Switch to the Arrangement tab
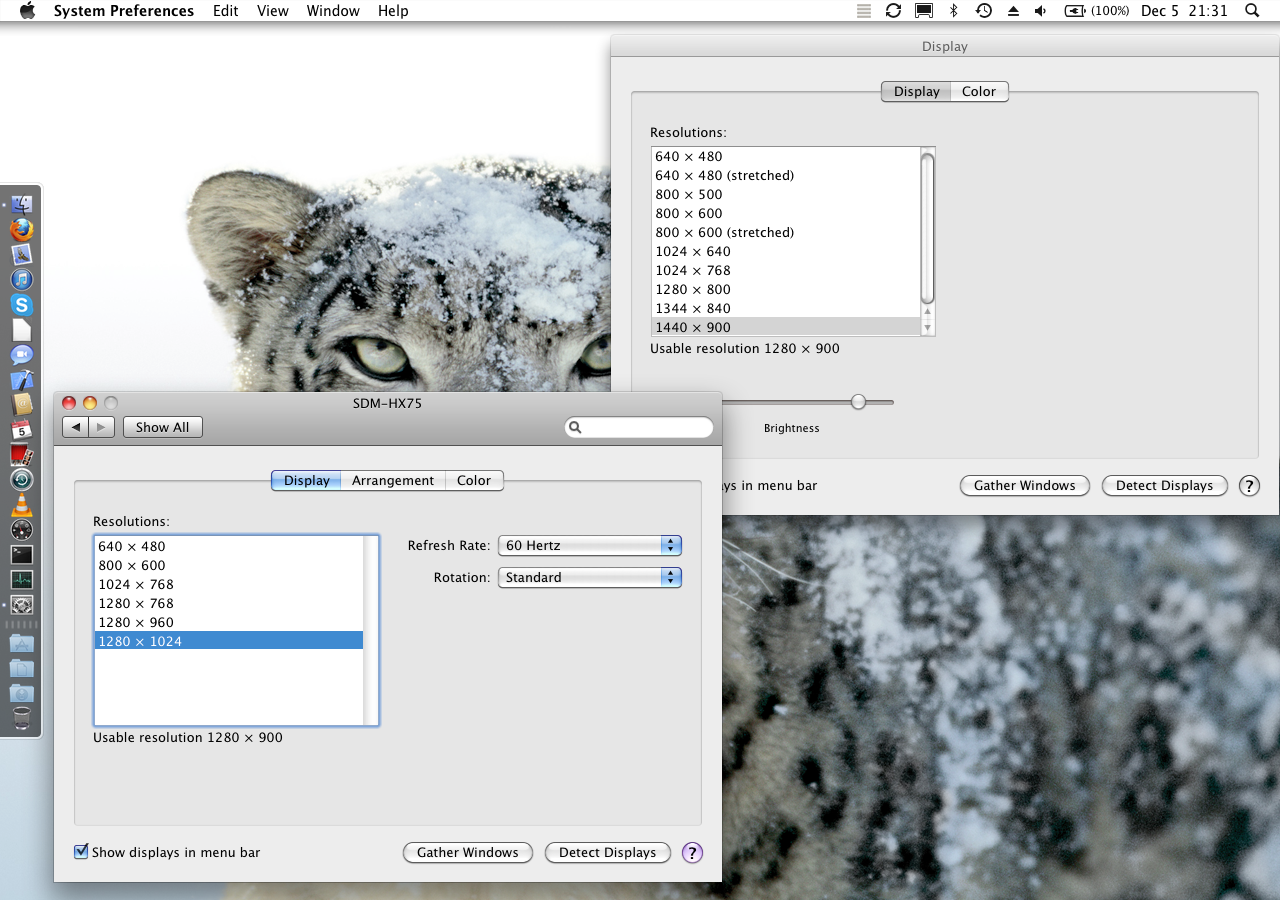The height and width of the screenshot is (900, 1280). coord(392,481)
